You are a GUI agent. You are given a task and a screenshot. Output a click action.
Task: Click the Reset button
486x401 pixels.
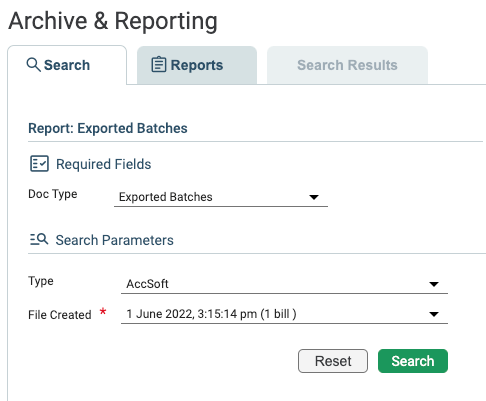pos(333,361)
